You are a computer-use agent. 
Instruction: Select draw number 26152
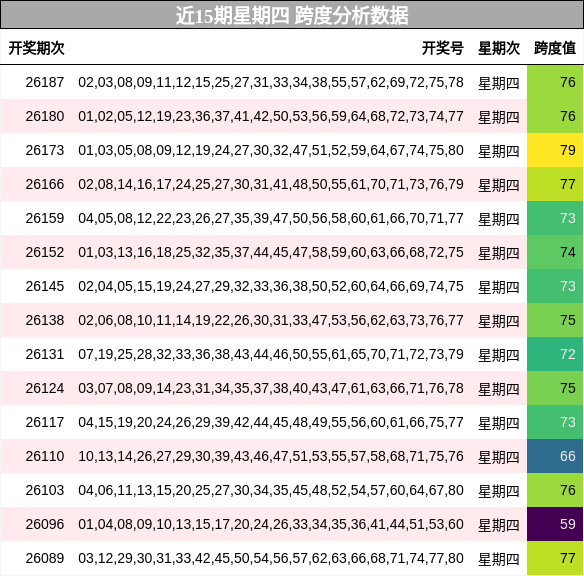(x=45, y=252)
